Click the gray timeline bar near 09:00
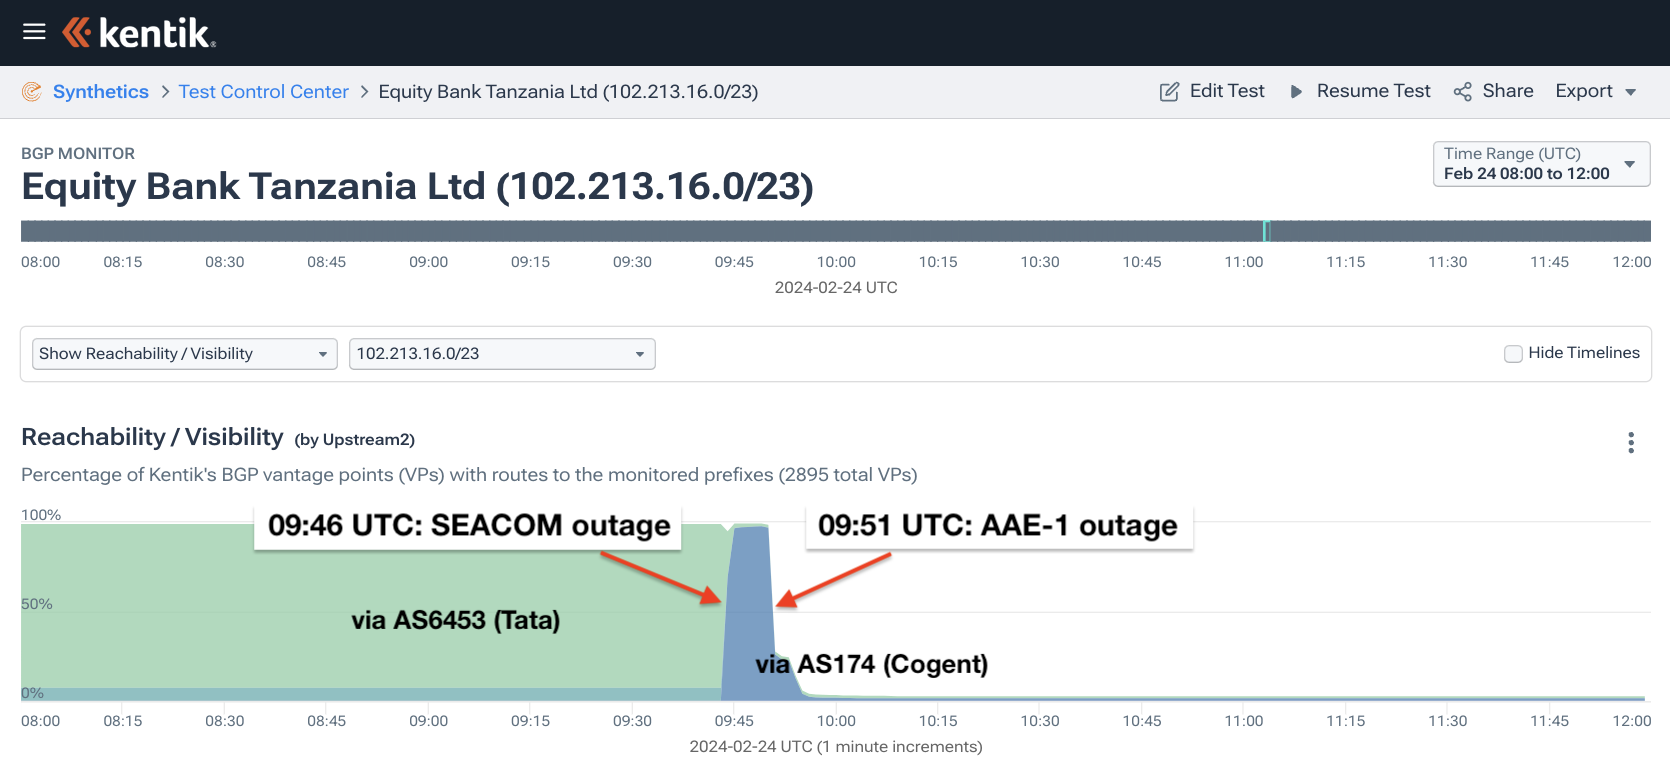 tap(429, 231)
